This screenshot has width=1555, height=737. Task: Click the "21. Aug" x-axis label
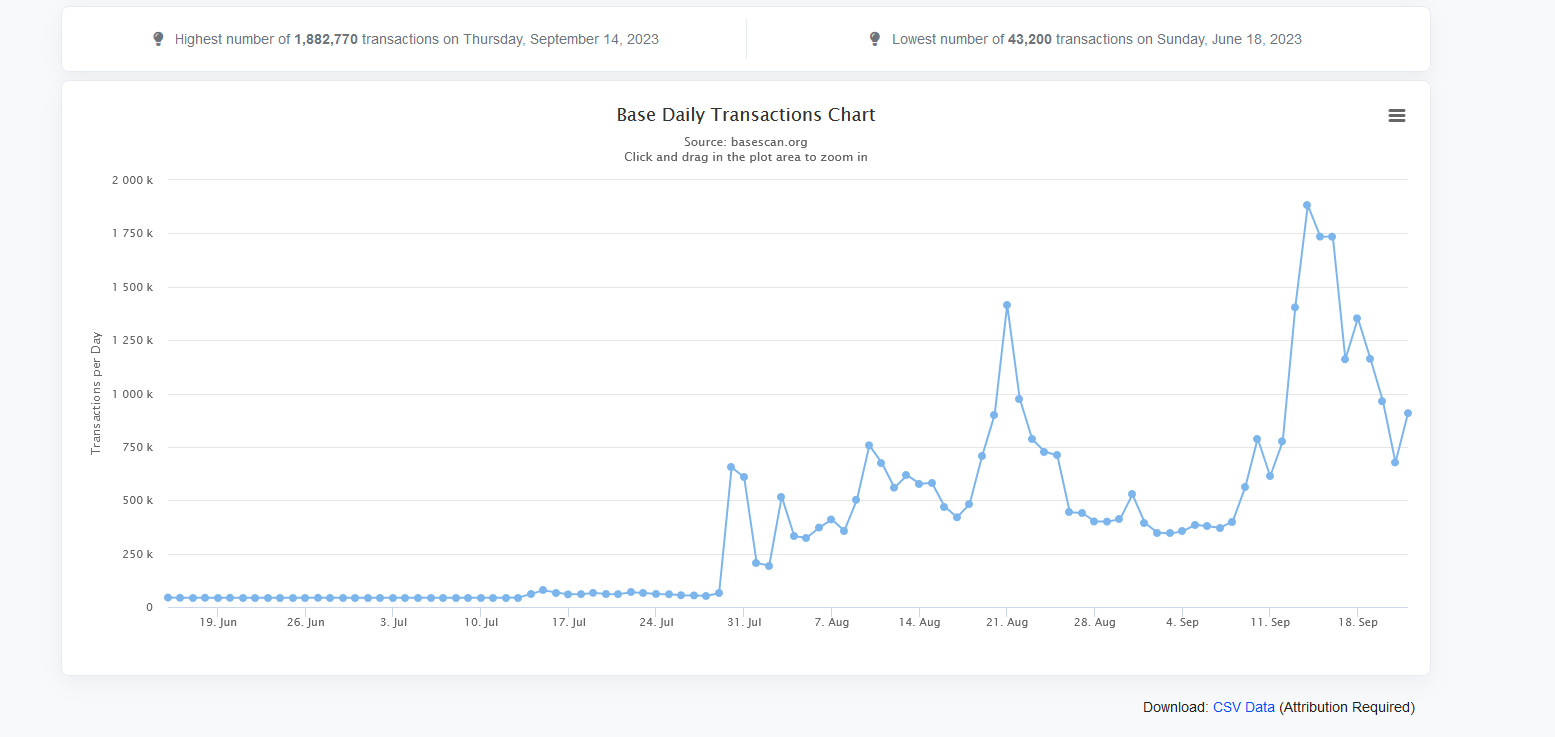point(1007,622)
